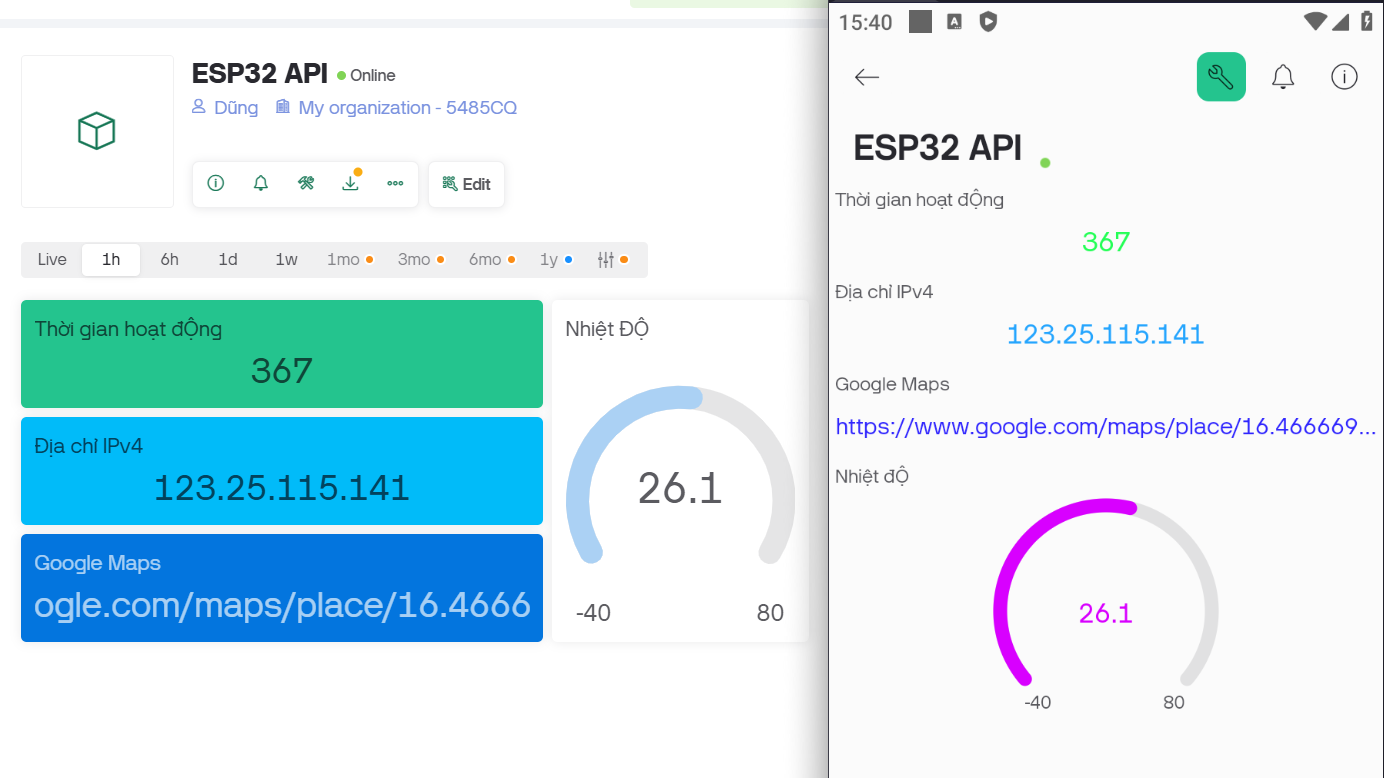The height and width of the screenshot is (778, 1384).
Task: Click the Wi-Fi signal icon in phone status bar
Action: click(1316, 21)
